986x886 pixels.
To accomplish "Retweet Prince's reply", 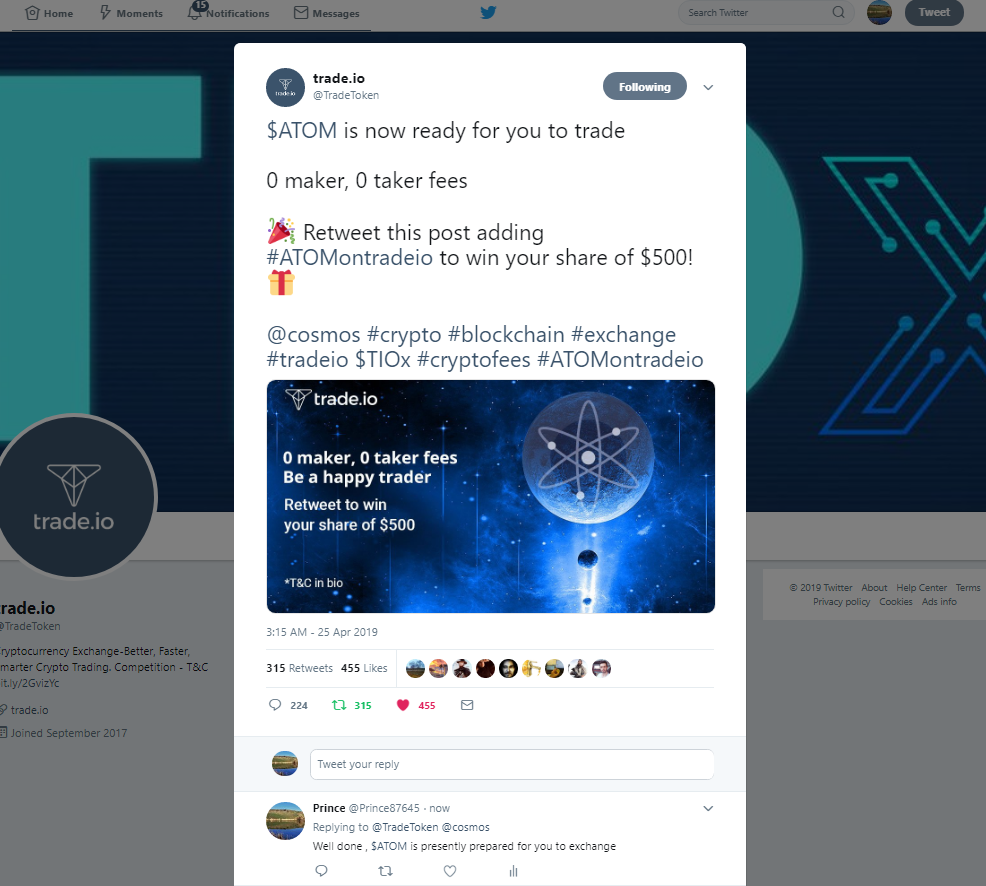I will (x=385, y=871).
